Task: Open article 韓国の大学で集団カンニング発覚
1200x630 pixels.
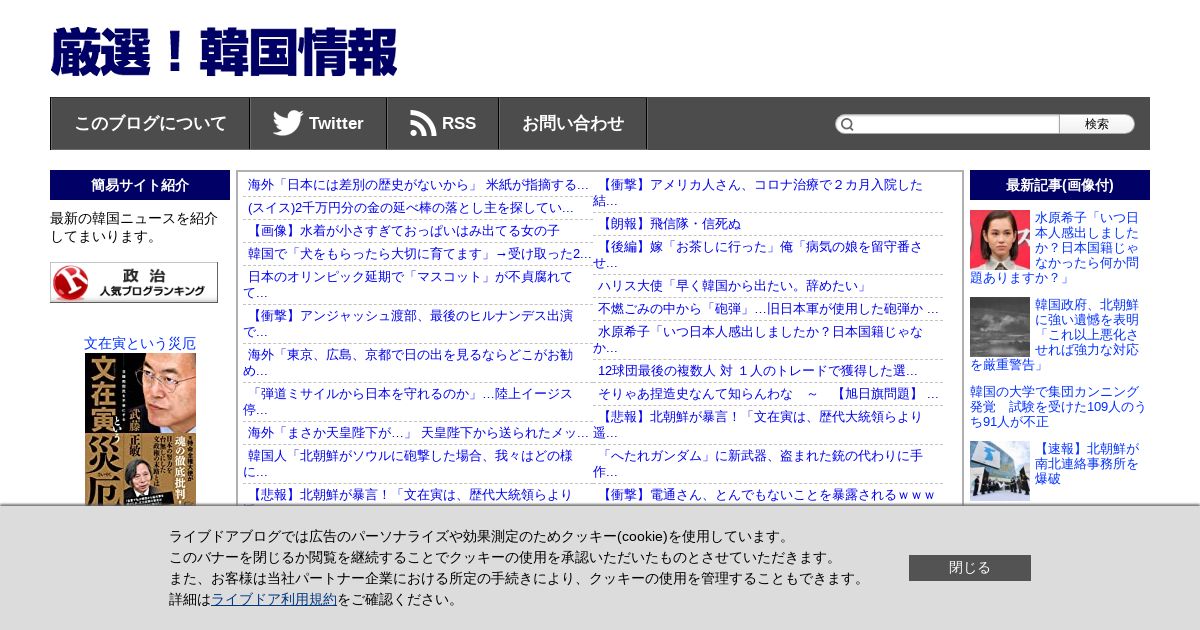Action: 1058,407
